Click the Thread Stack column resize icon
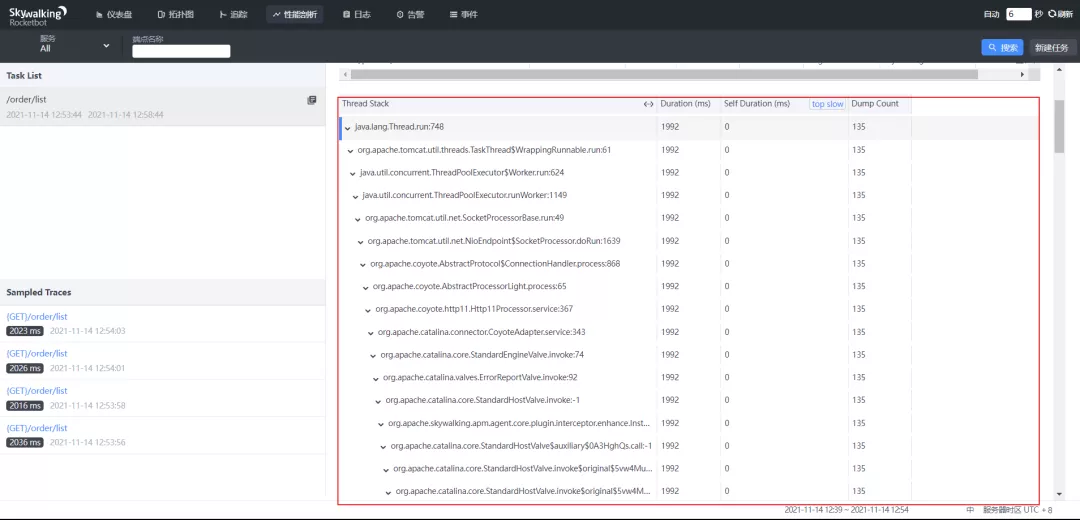The height and width of the screenshot is (520, 1080). 648,104
